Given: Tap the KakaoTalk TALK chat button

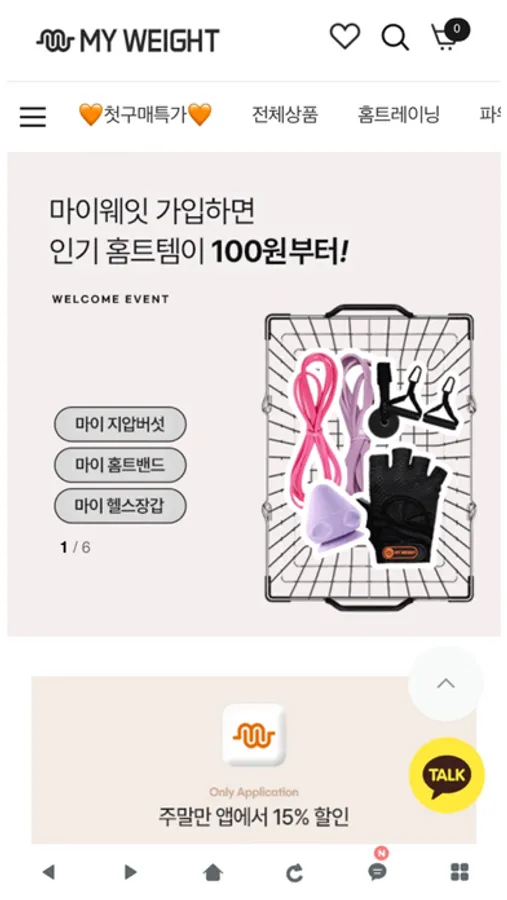Looking at the screenshot, I should click(446, 775).
